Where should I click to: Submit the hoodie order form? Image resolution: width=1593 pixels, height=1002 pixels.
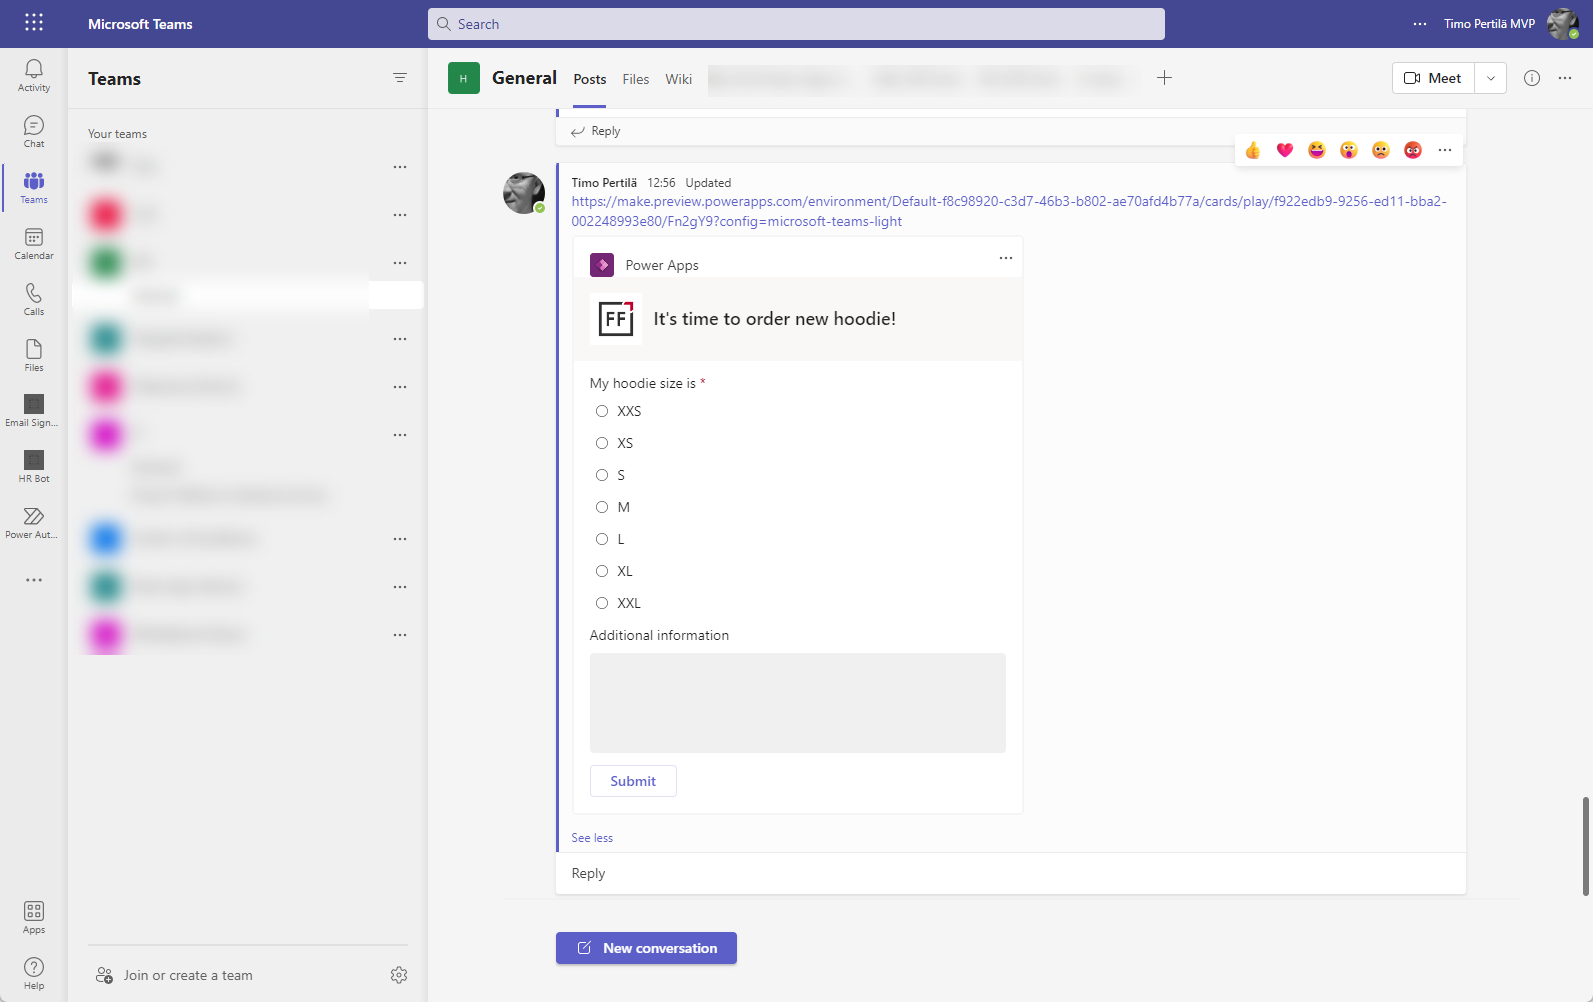coord(633,781)
